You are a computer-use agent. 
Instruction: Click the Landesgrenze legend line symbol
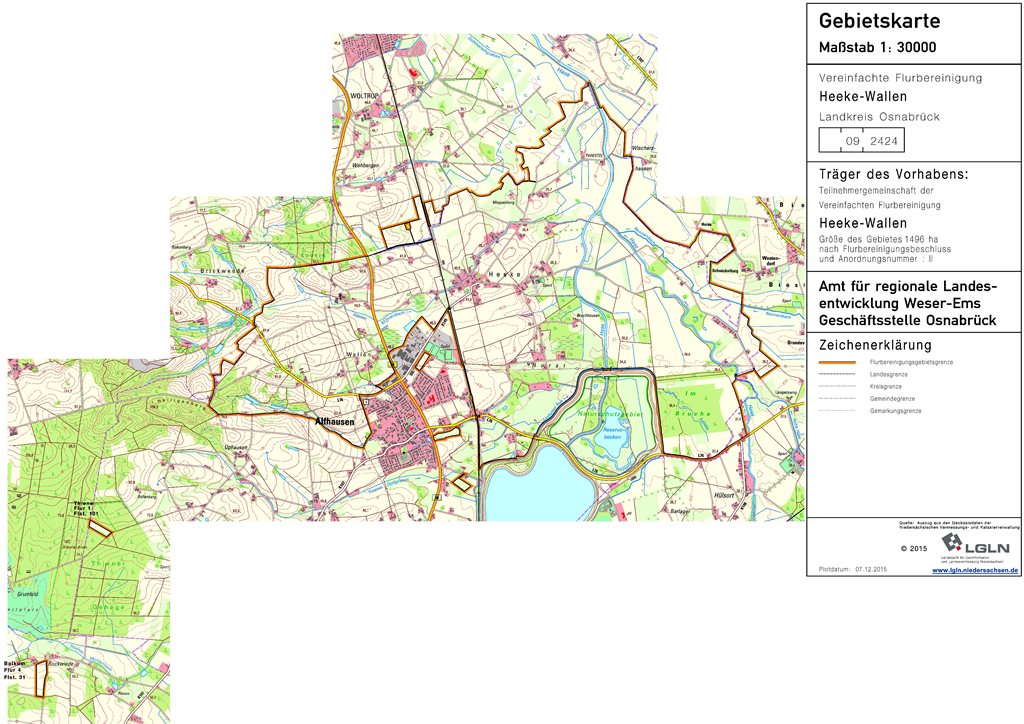pos(840,373)
